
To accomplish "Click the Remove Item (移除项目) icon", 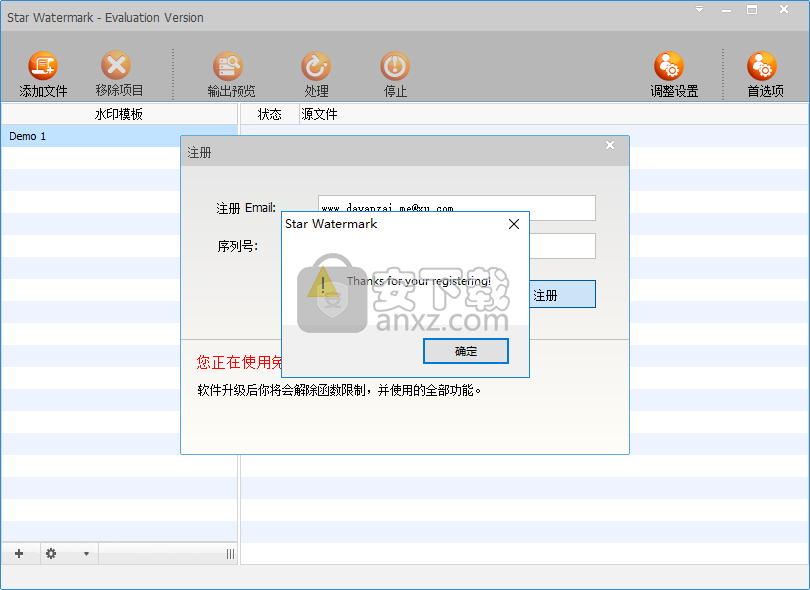I will (117, 67).
